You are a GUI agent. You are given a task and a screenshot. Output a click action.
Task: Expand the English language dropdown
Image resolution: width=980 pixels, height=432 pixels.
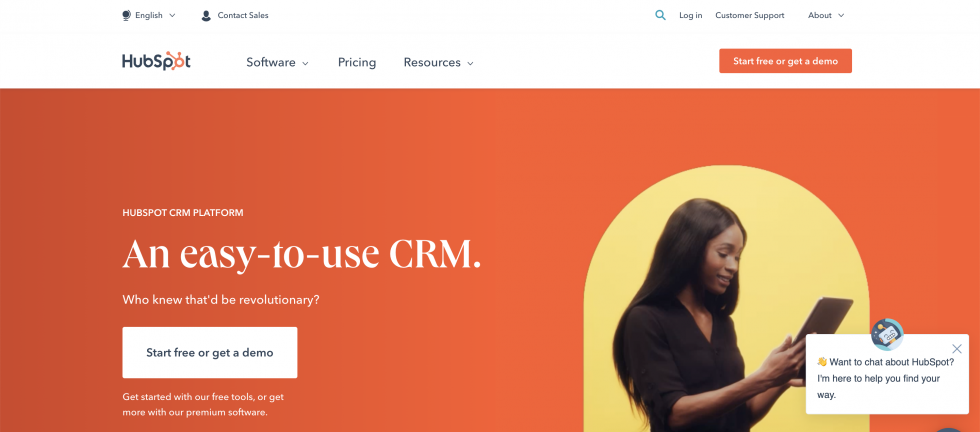click(149, 16)
